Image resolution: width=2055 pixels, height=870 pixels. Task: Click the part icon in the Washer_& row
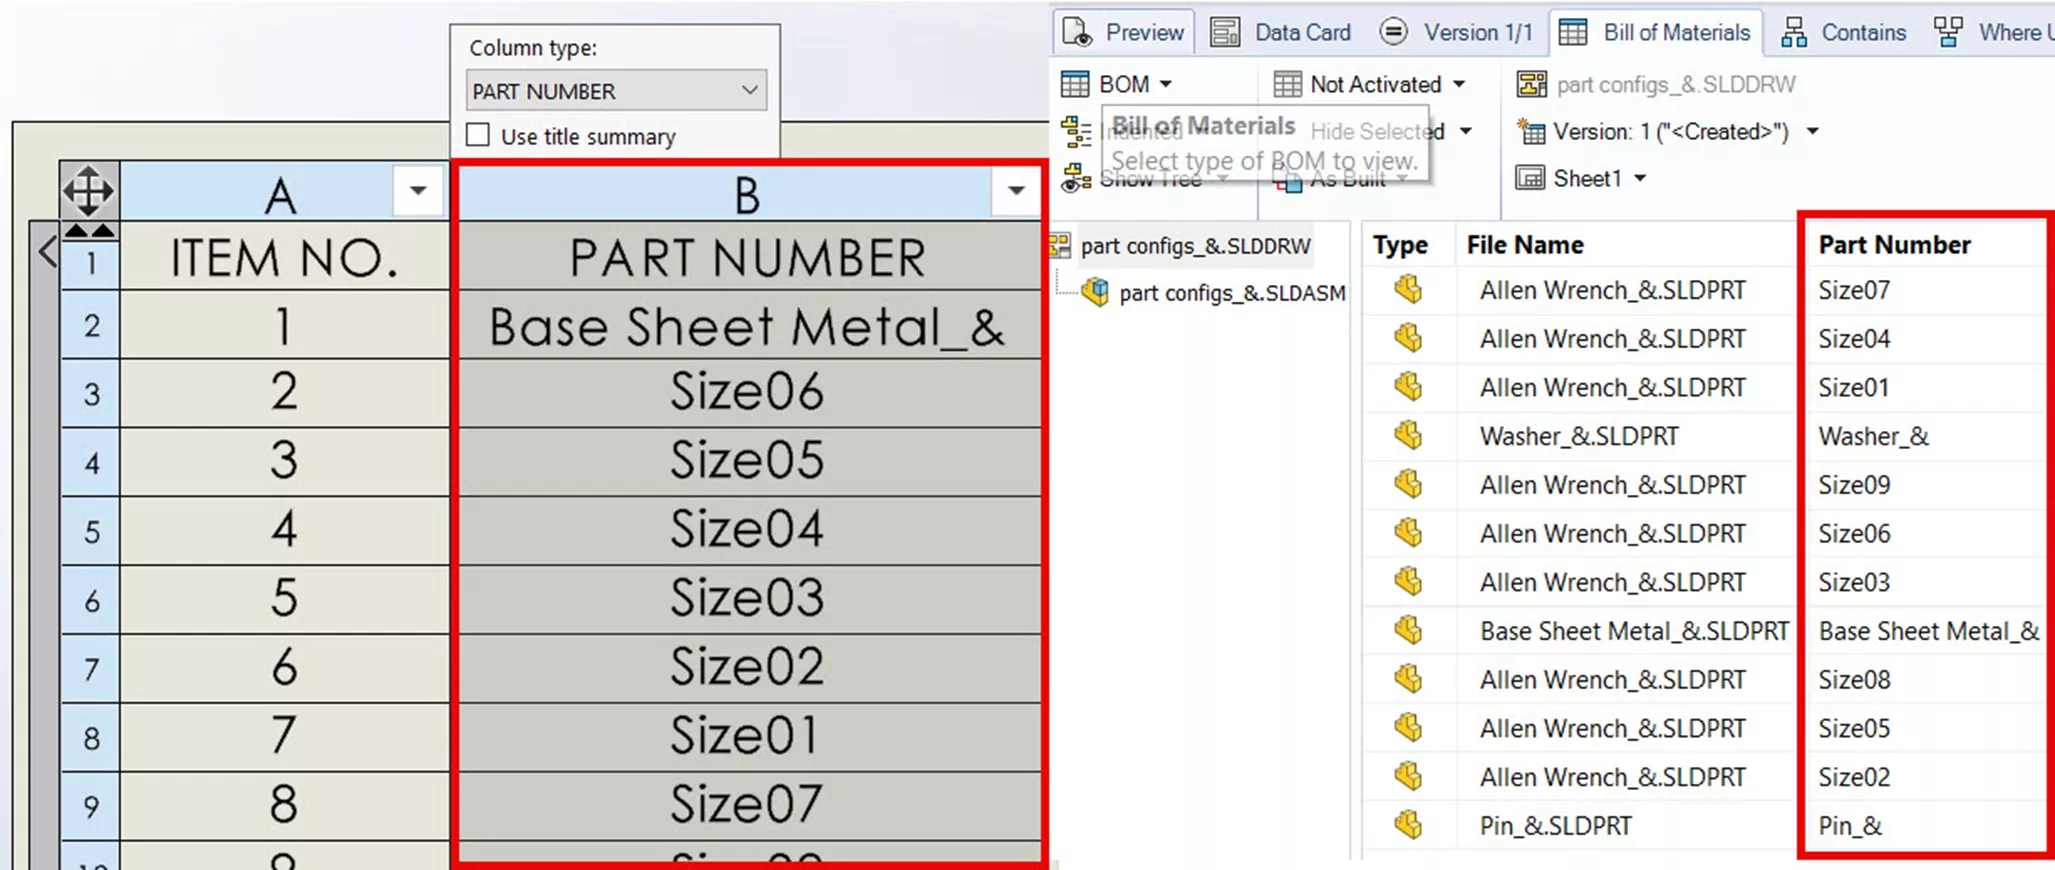pos(1408,436)
